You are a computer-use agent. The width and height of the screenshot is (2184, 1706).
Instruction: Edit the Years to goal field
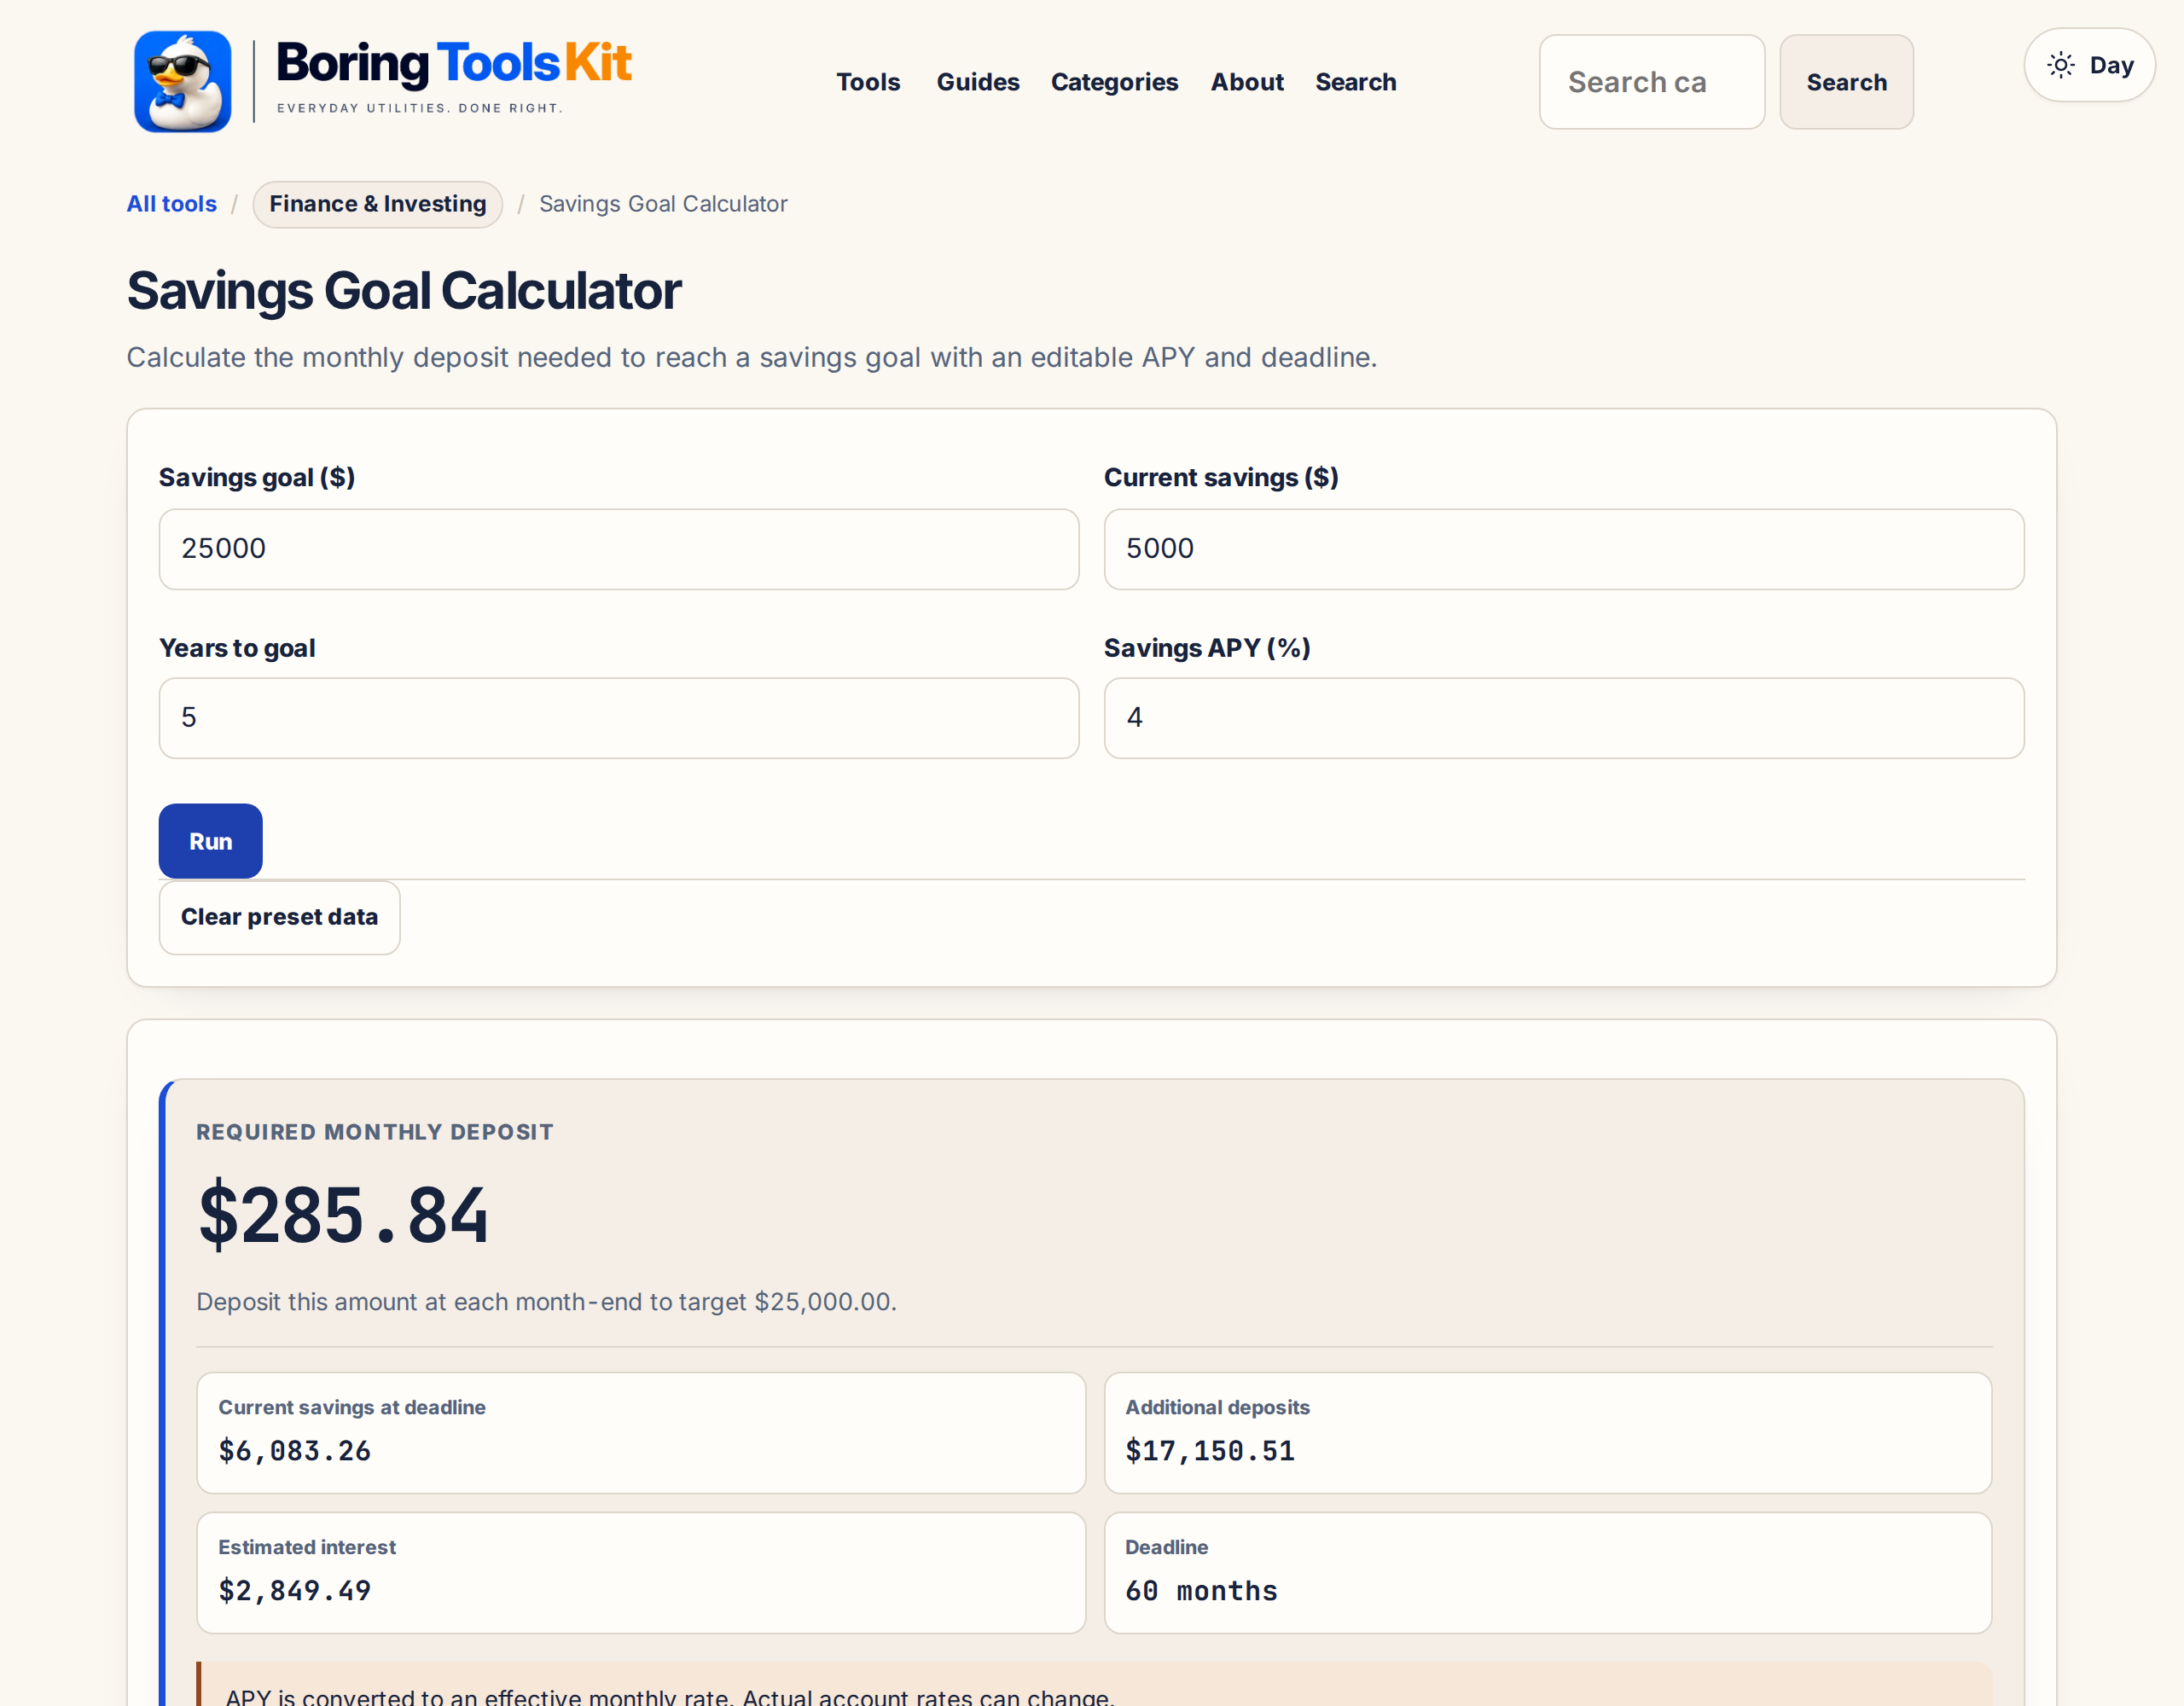tap(619, 718)
